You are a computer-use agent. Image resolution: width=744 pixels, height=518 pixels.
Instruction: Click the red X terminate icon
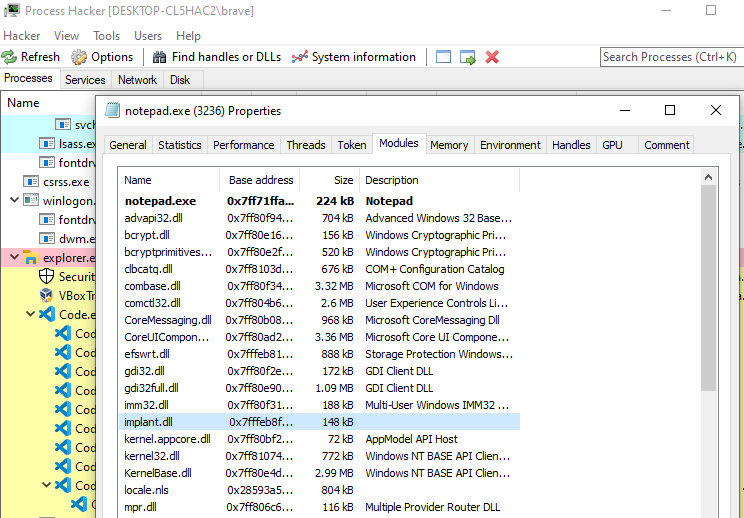pyautogui.click(x=492, y=57)
